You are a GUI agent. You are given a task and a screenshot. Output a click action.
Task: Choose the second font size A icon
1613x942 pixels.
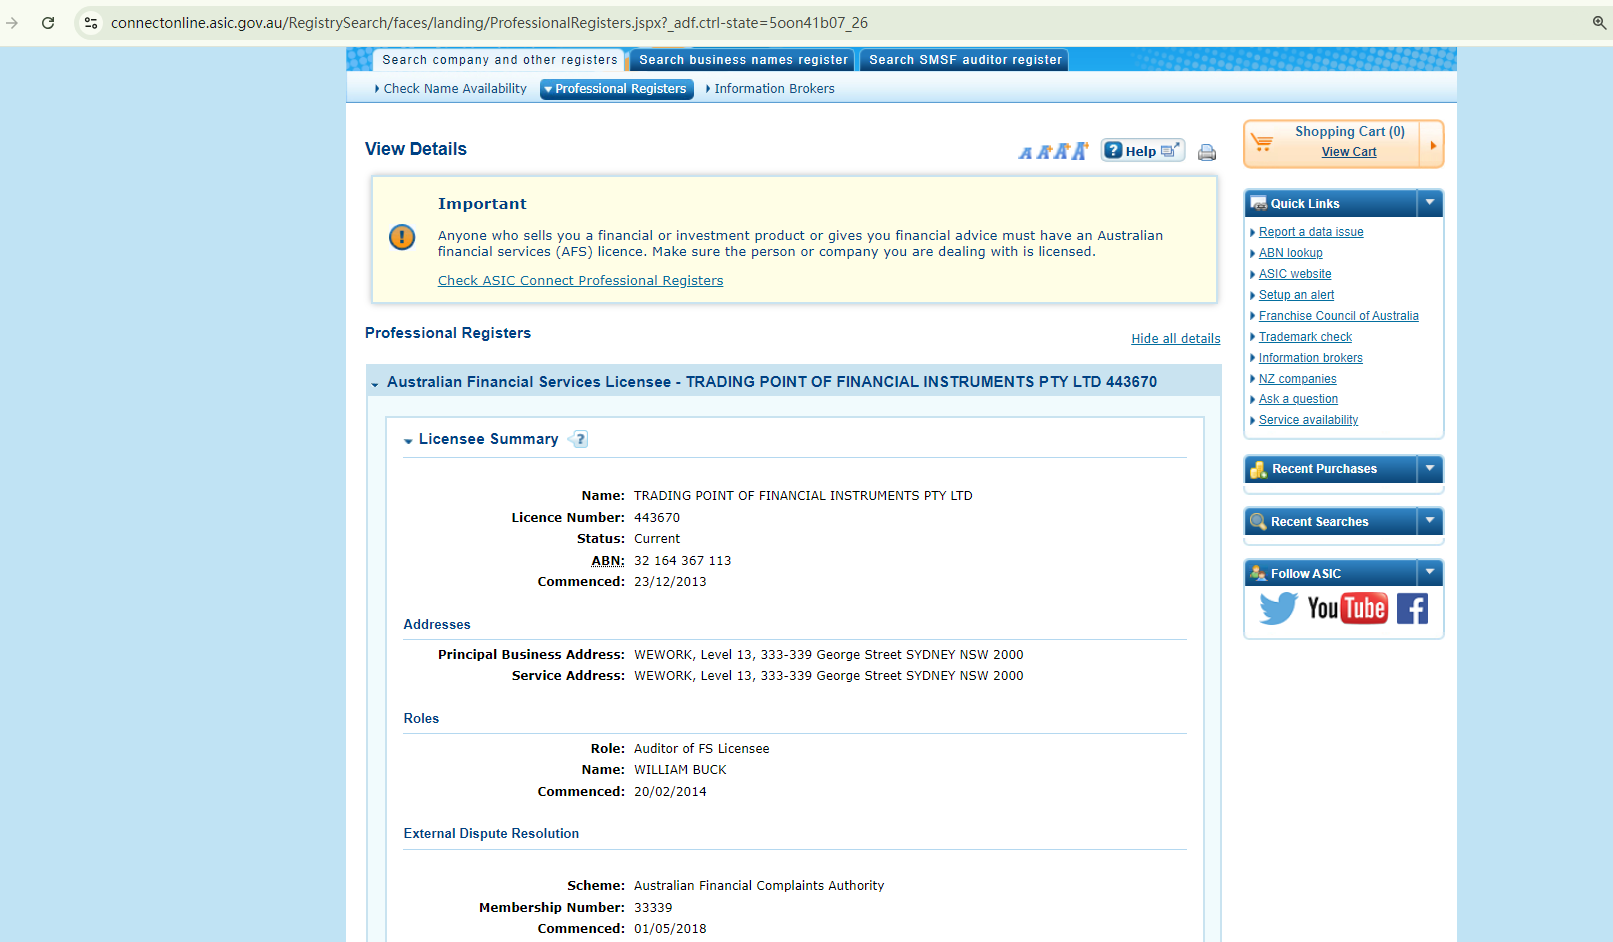pyautogui.click(x=1043, y=152)
